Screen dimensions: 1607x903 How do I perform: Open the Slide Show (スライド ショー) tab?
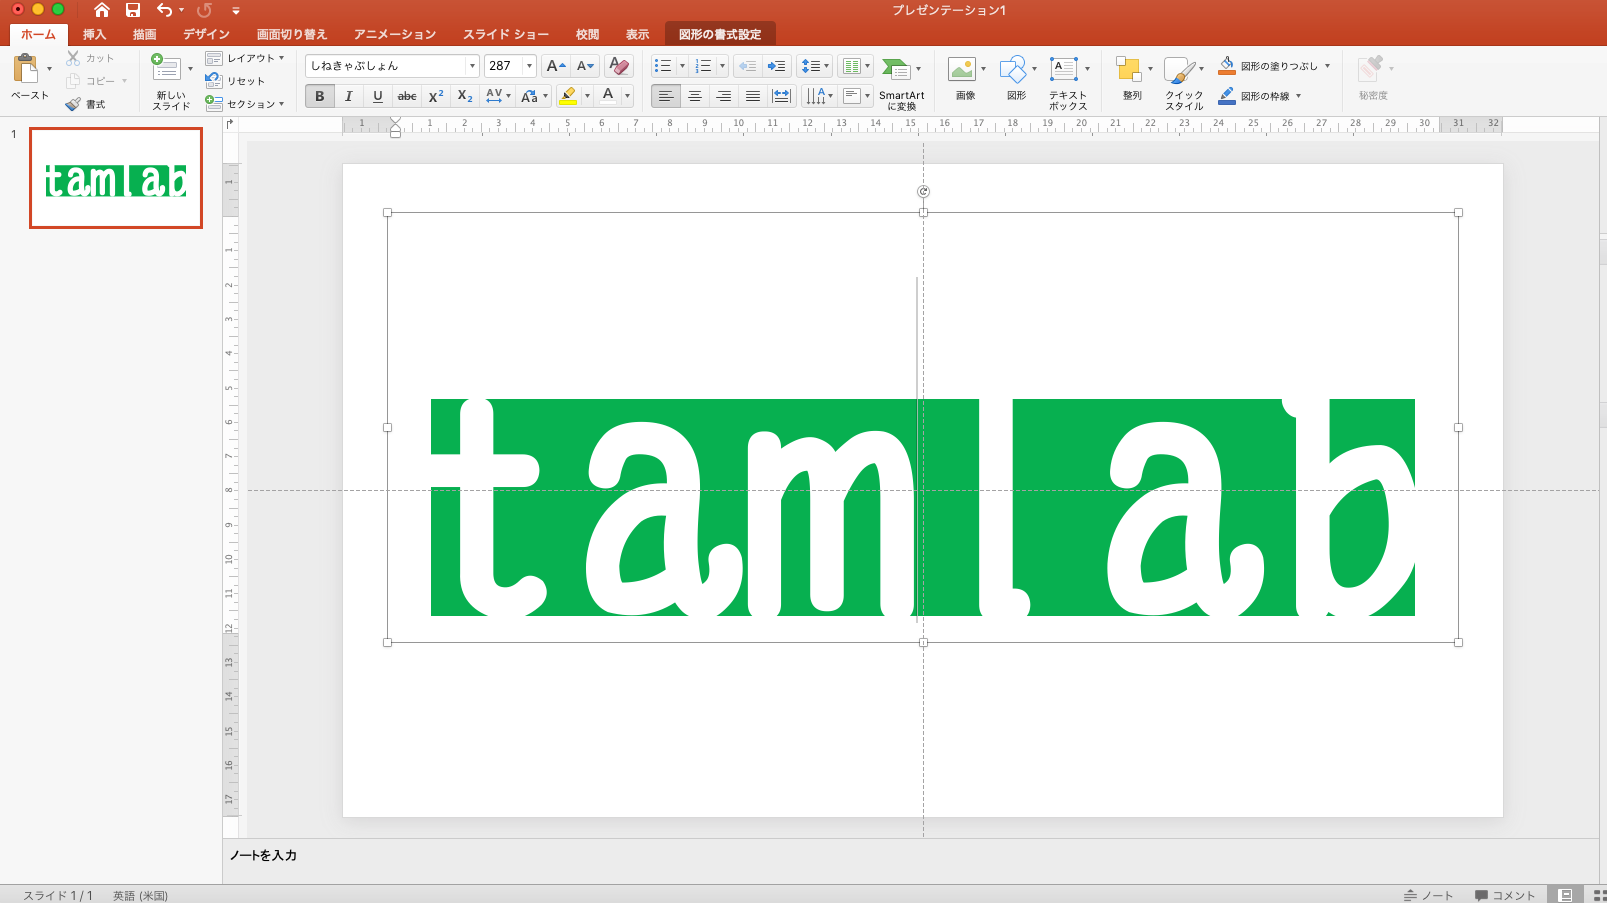tap(506, 34)
